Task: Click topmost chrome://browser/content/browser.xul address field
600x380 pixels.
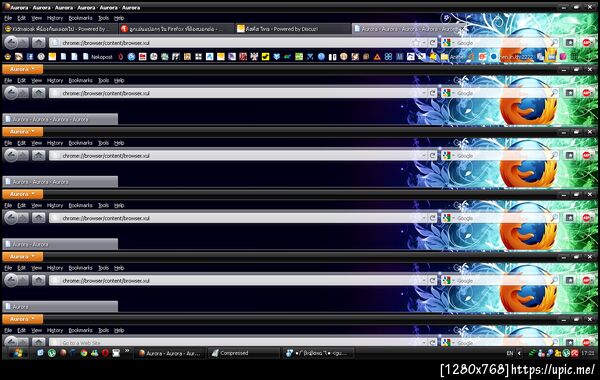Action: (x=238, y=43)
